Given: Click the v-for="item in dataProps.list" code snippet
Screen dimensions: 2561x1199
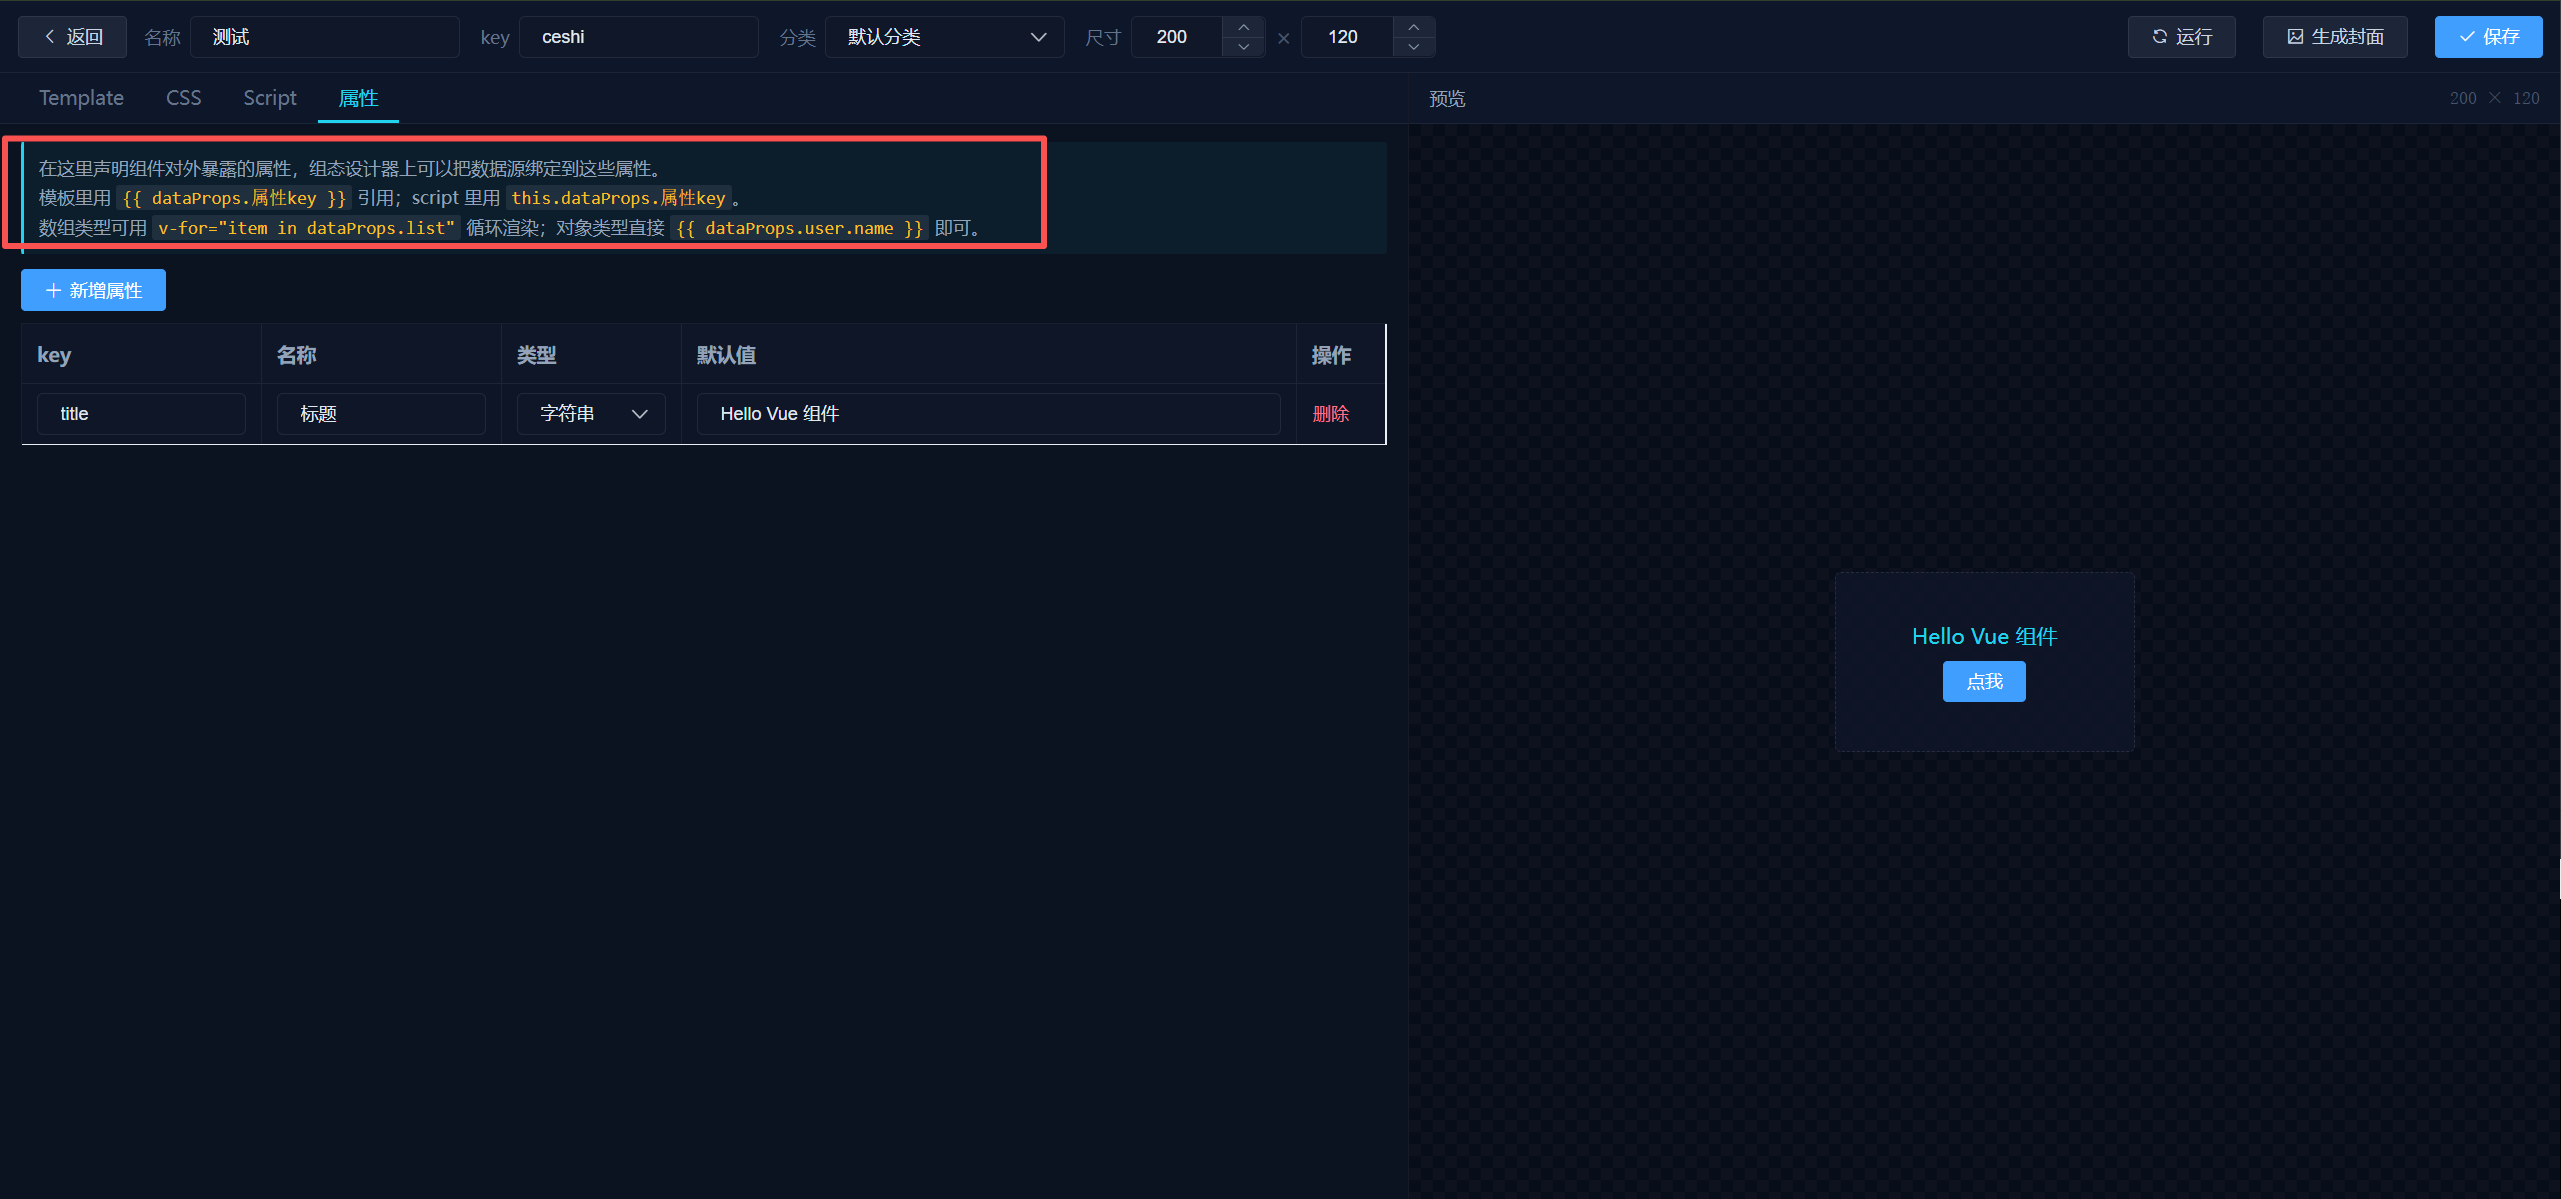Looking at the screenshot, I should tap(306, 228).
